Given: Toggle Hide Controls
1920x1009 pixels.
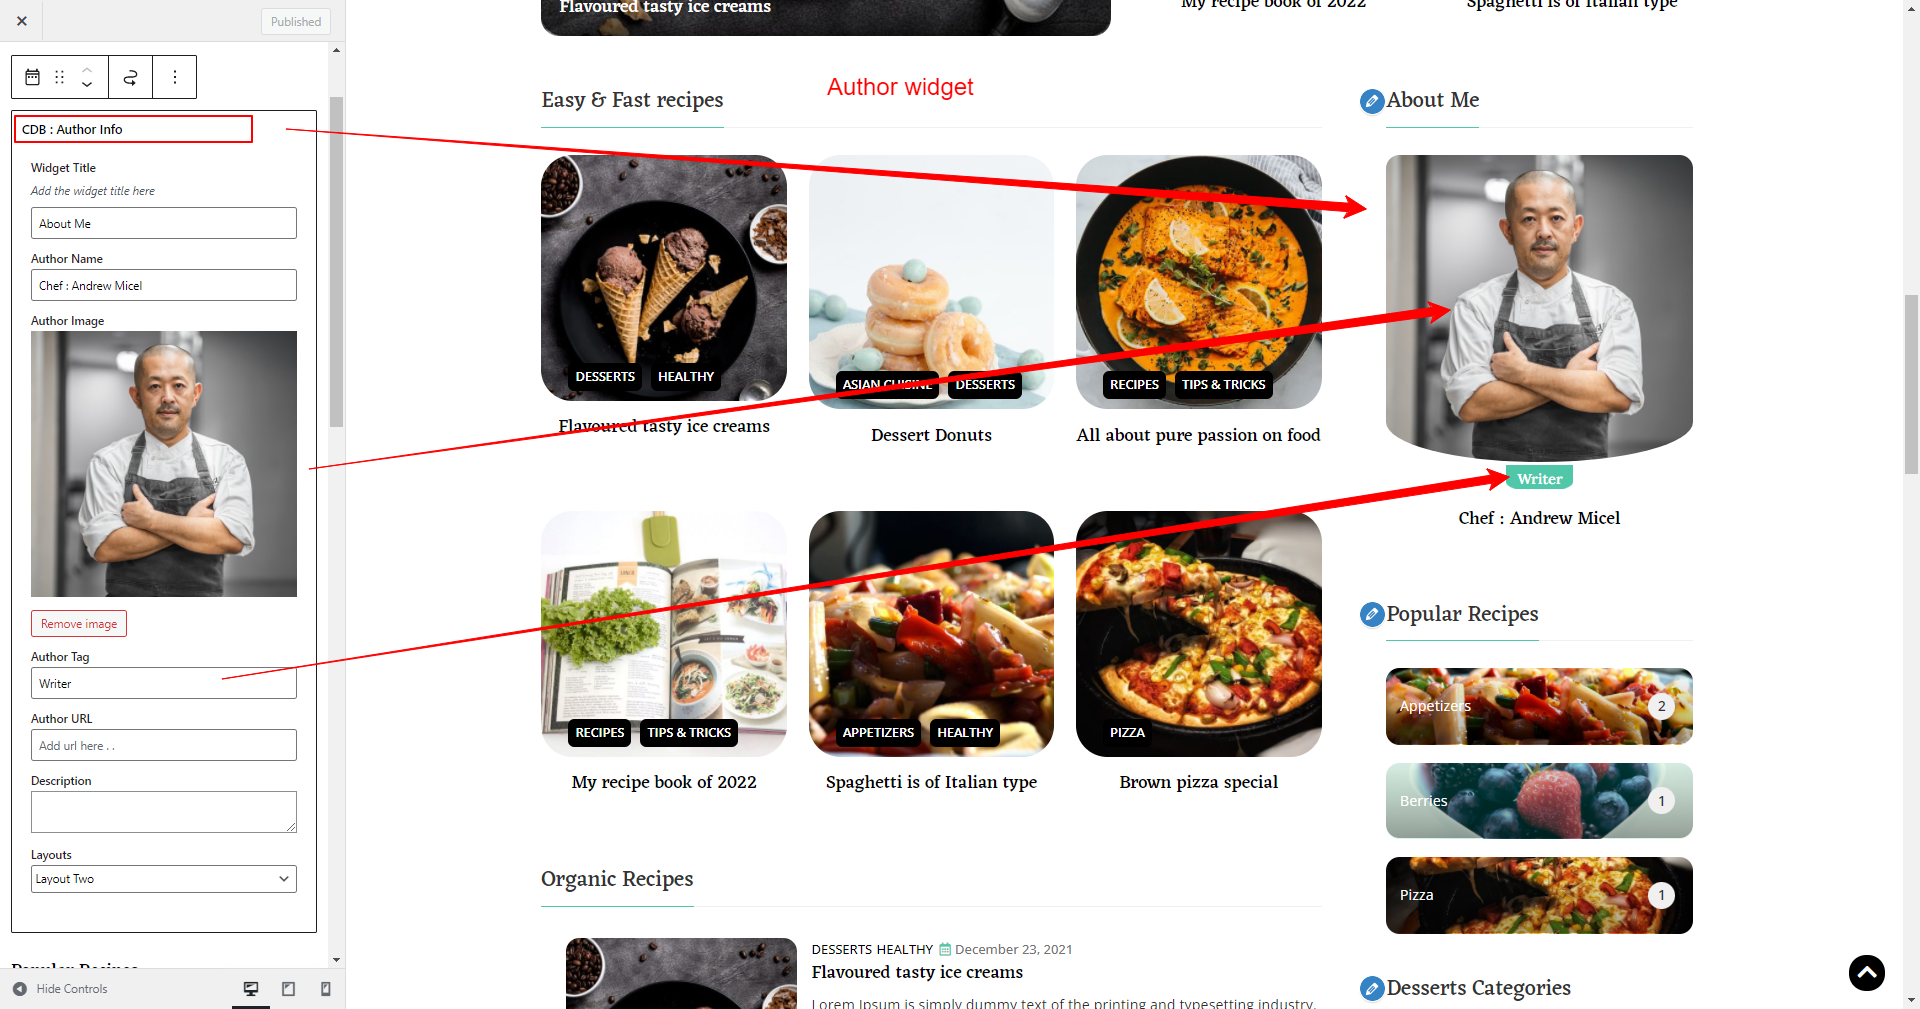Looking at the screenshot, I should pyautogui.click(x=60, y=989).
